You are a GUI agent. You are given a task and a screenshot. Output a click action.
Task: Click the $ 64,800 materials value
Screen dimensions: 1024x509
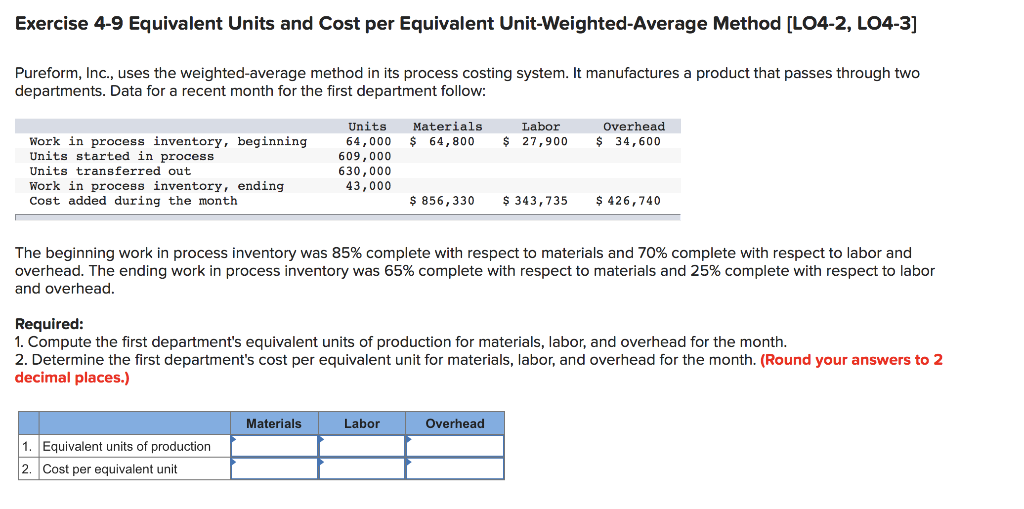click(x=442, y=141)
